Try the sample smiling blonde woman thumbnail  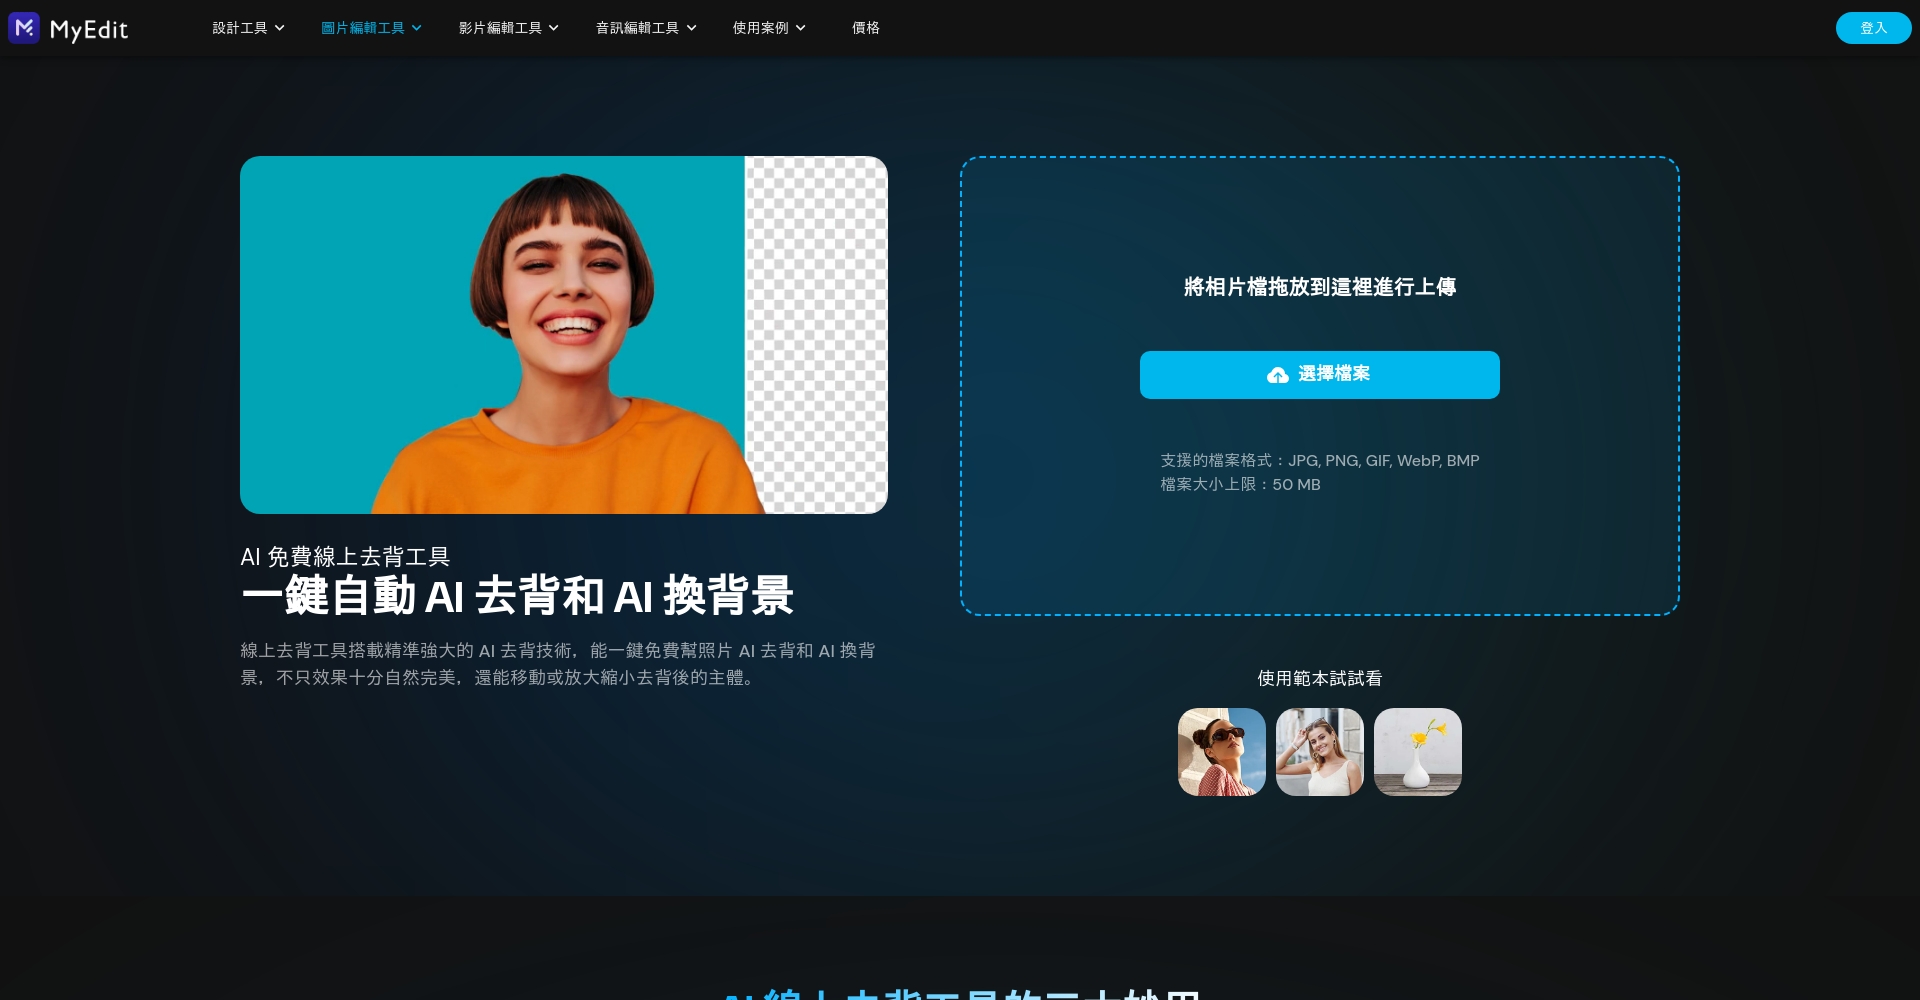click(1320, 752)
